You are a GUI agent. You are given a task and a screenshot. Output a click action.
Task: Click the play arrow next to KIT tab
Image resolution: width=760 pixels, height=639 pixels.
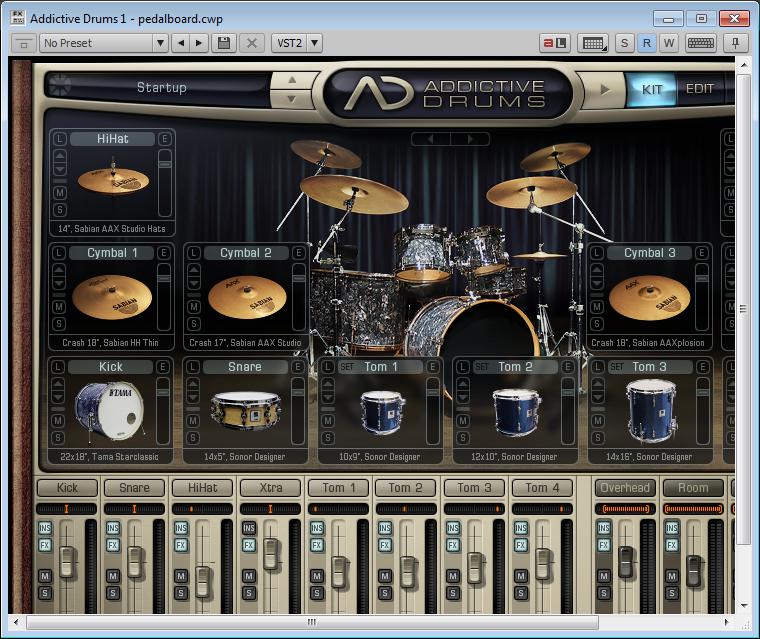coord(604,90)
